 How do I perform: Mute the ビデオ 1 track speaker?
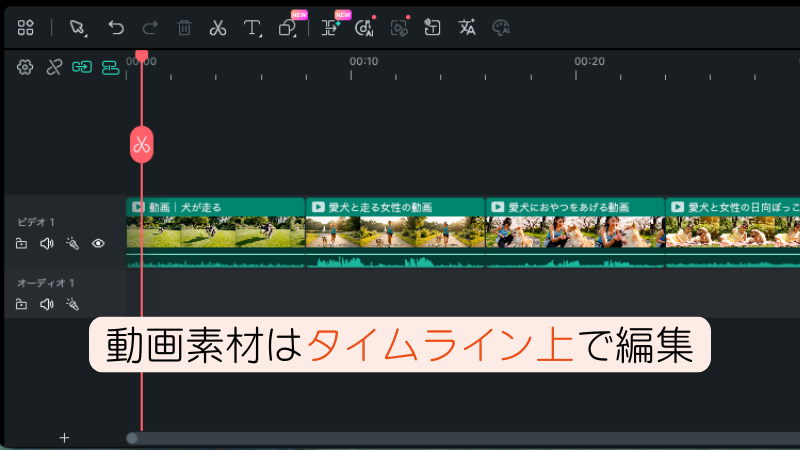click(x=46, y=243)
